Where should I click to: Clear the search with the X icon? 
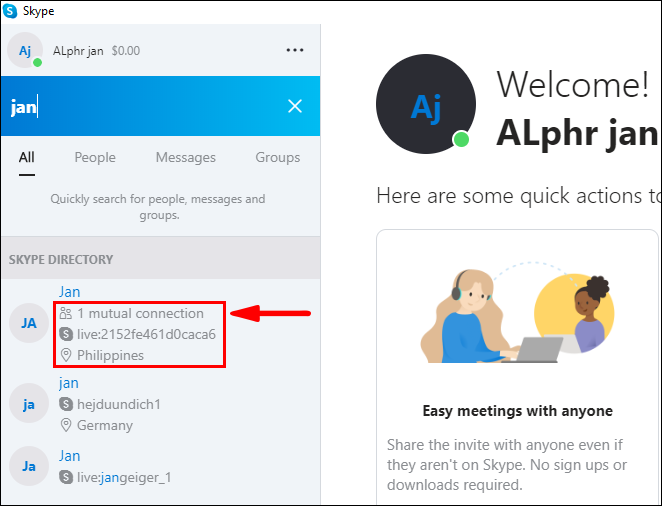coord(295,106)
